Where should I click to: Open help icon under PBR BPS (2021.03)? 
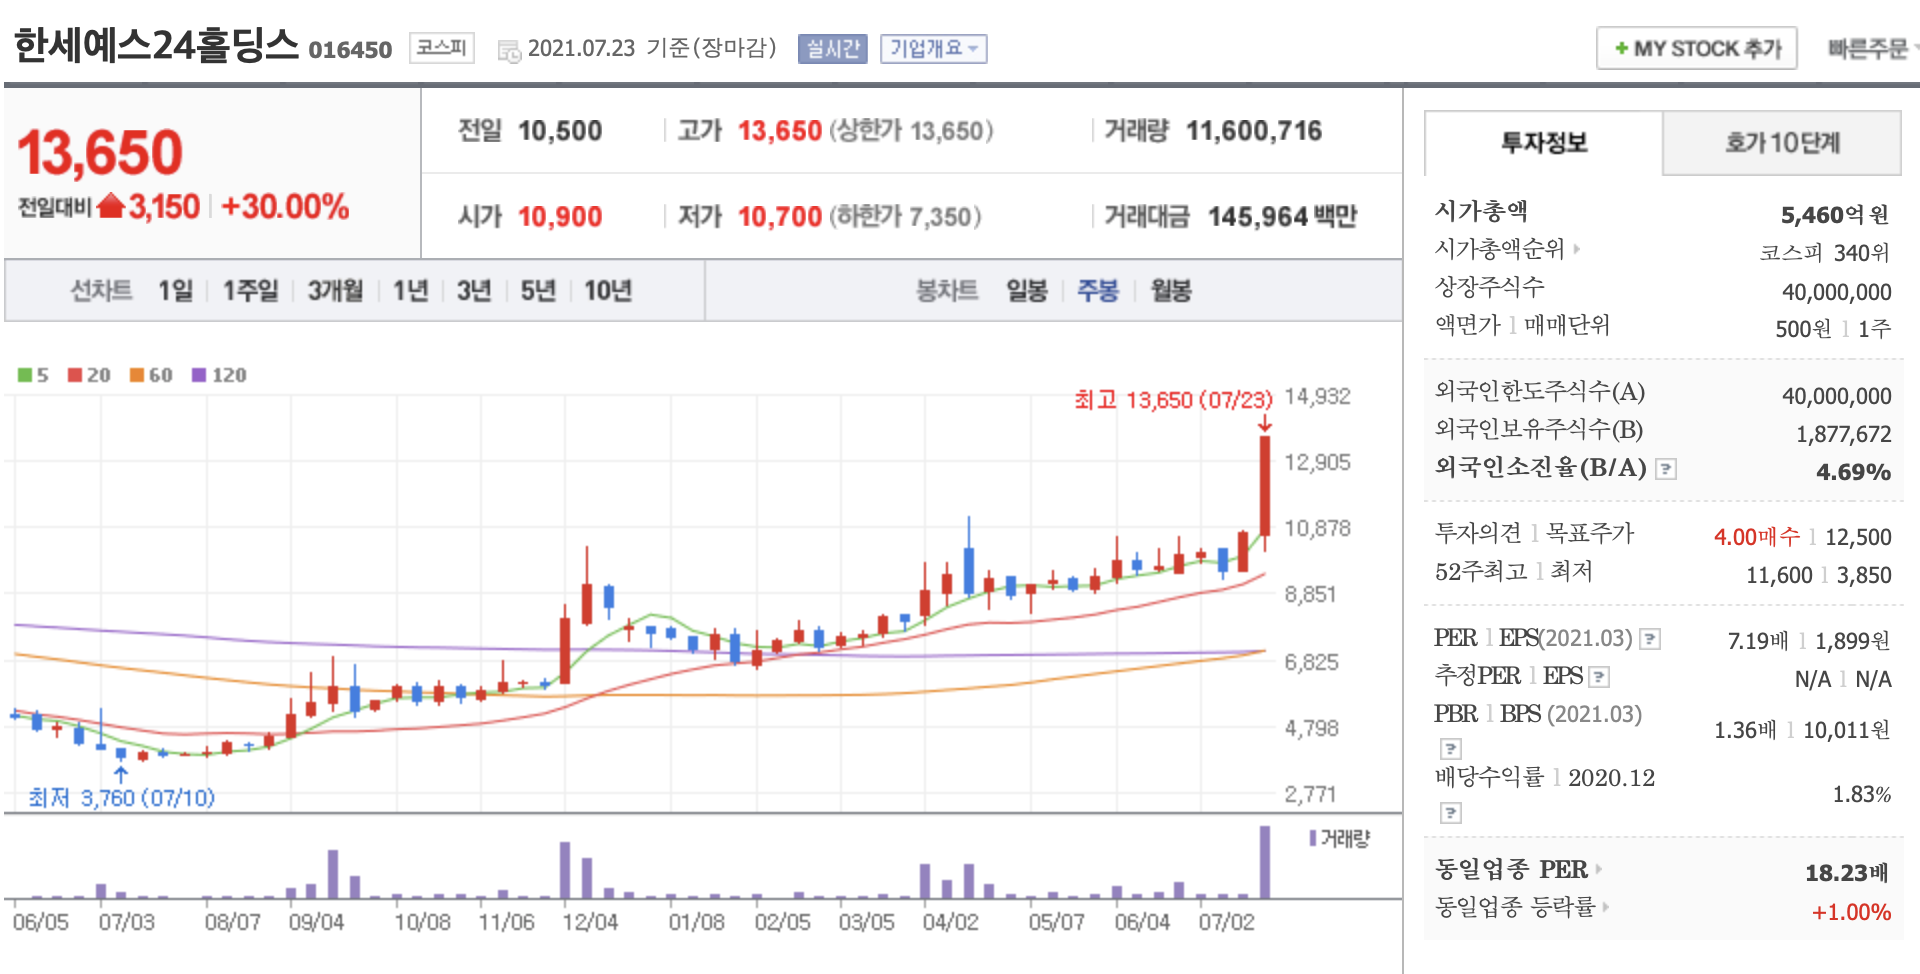pos(1450,749)
